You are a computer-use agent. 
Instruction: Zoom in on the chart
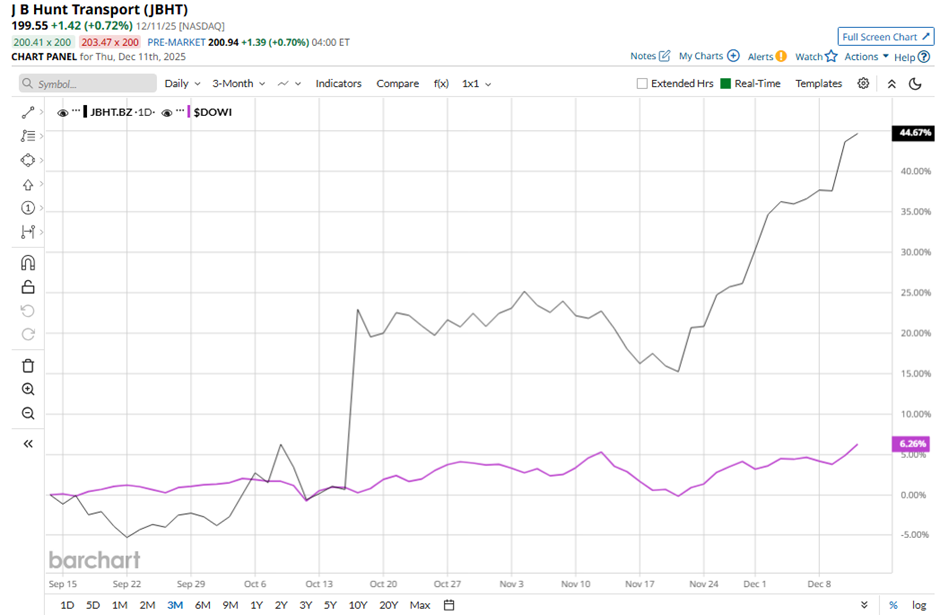[x=28, y=389]
